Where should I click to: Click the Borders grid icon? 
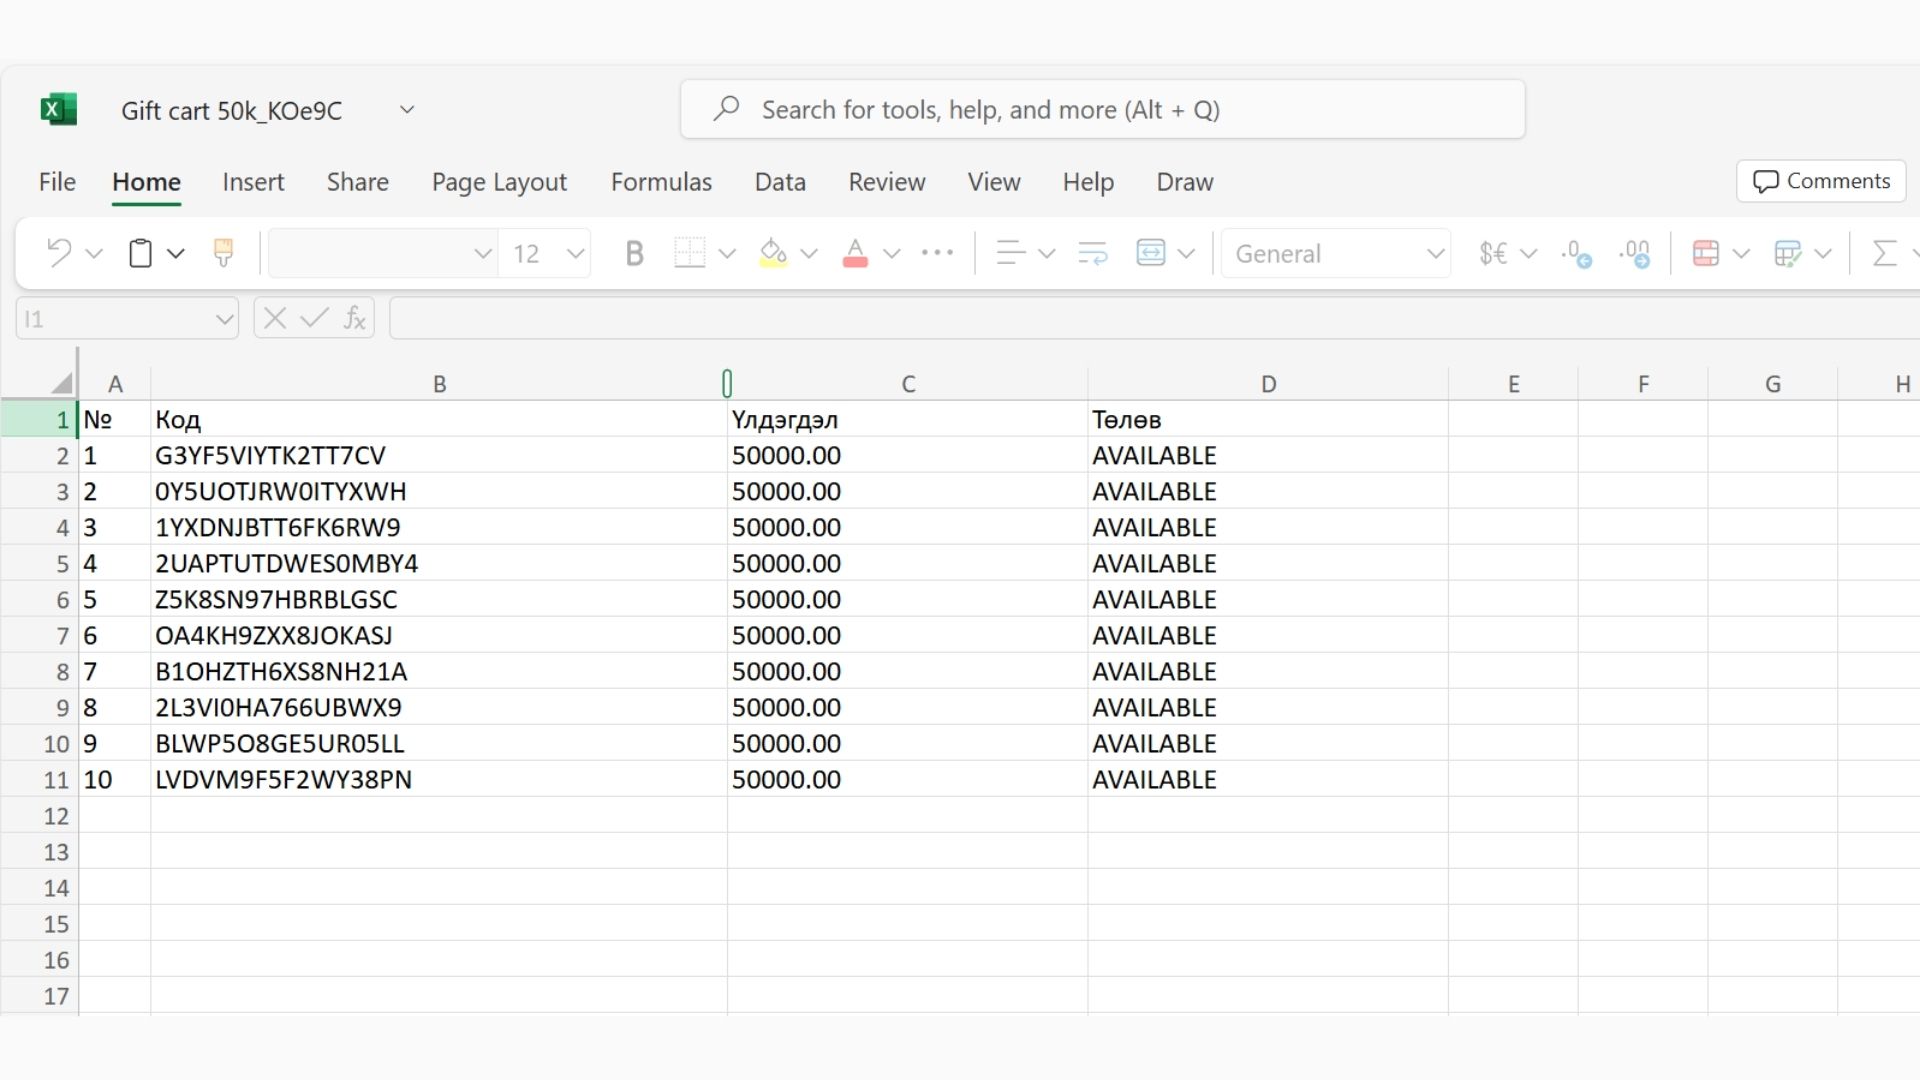[689, 253]
